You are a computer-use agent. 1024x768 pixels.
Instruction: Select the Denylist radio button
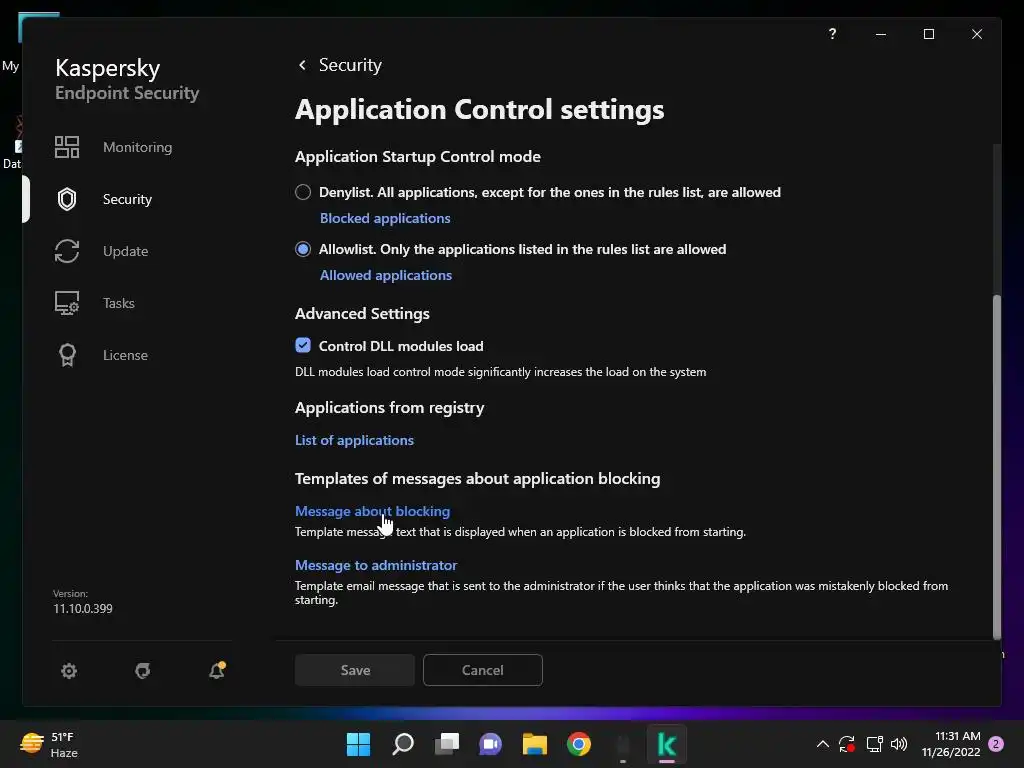point(303,192)
